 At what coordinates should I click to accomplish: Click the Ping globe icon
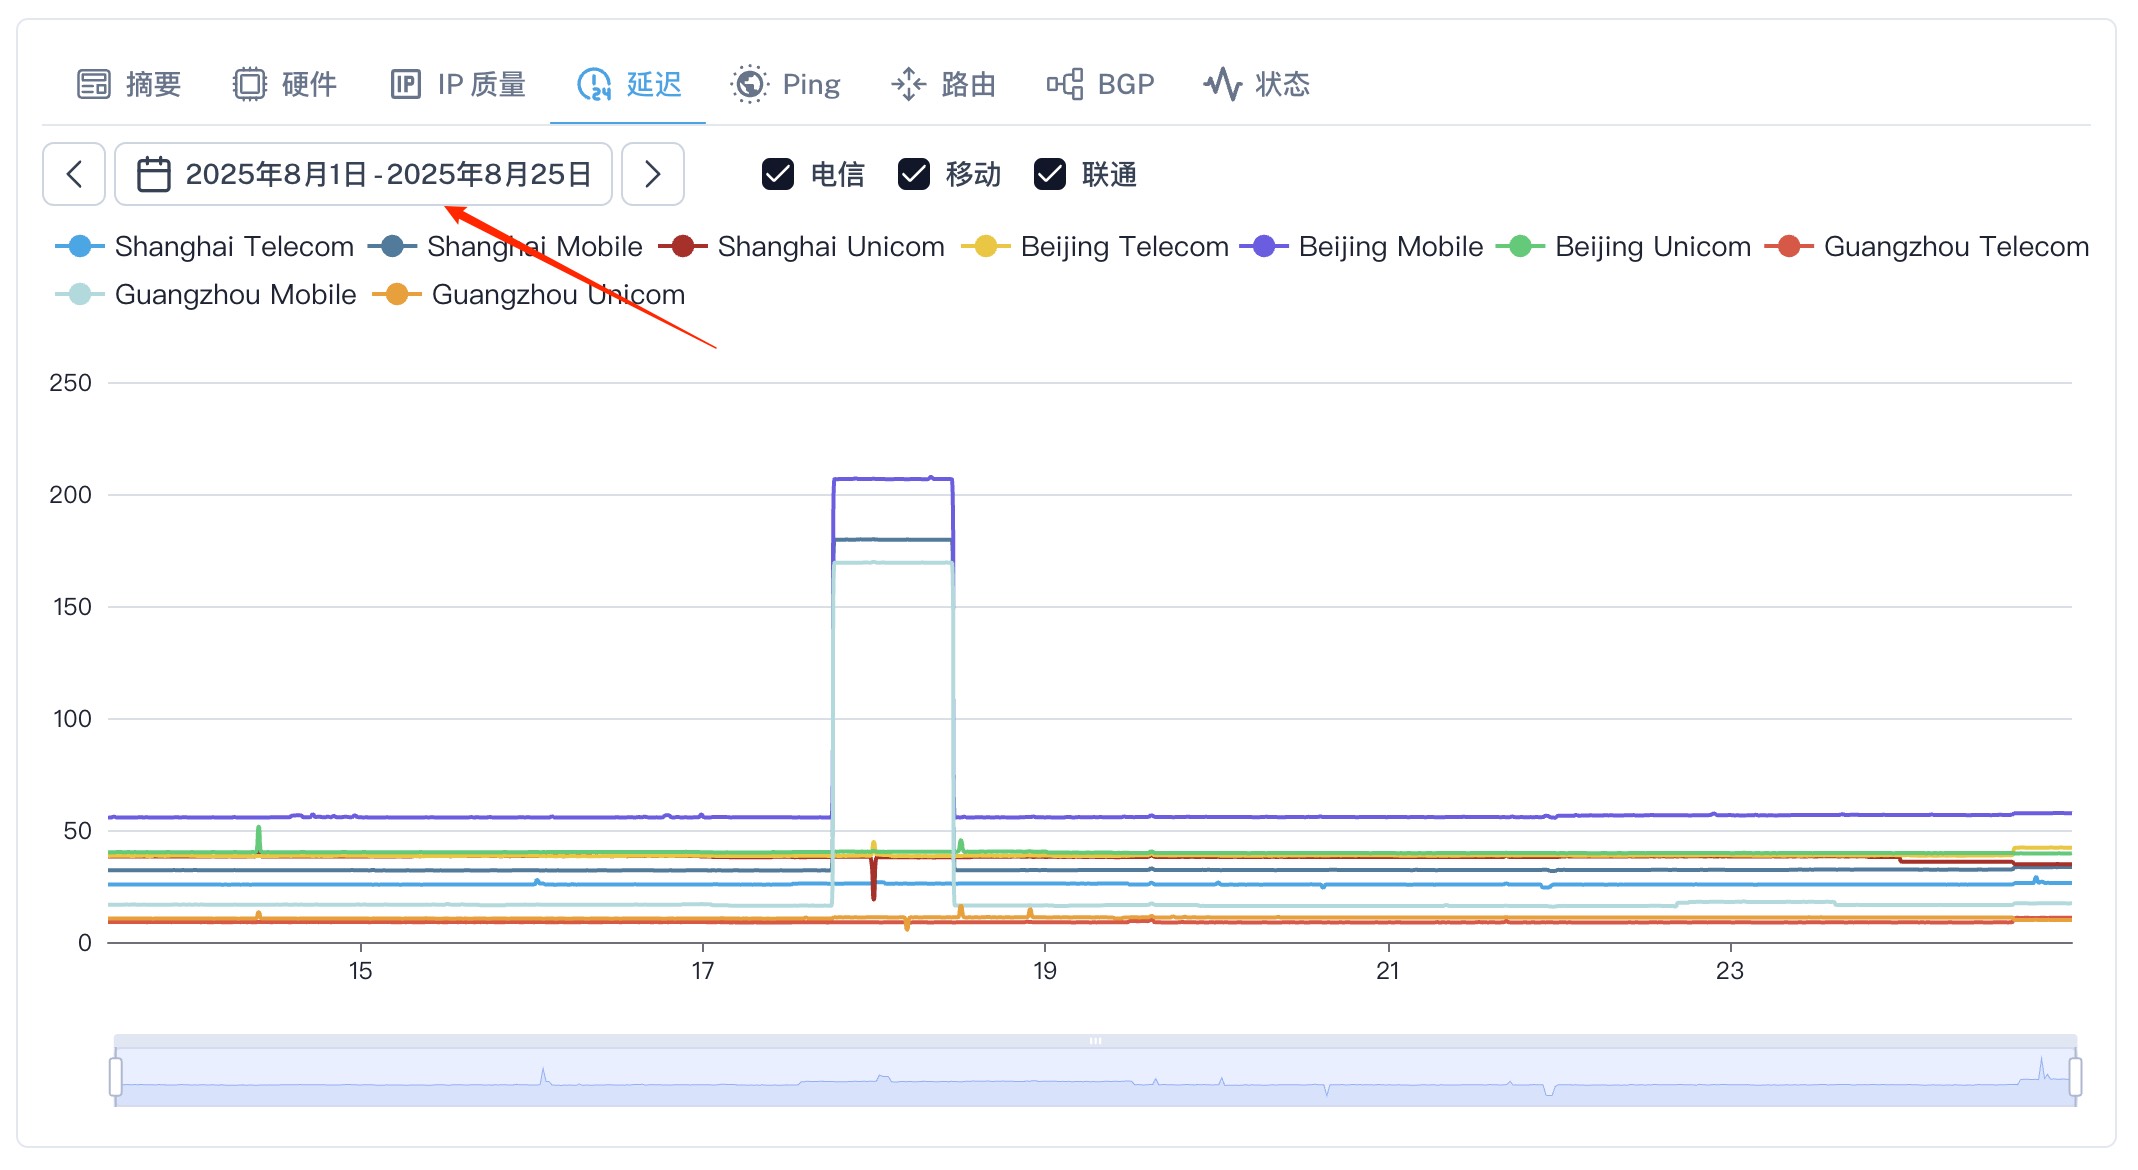click(750, 84)
